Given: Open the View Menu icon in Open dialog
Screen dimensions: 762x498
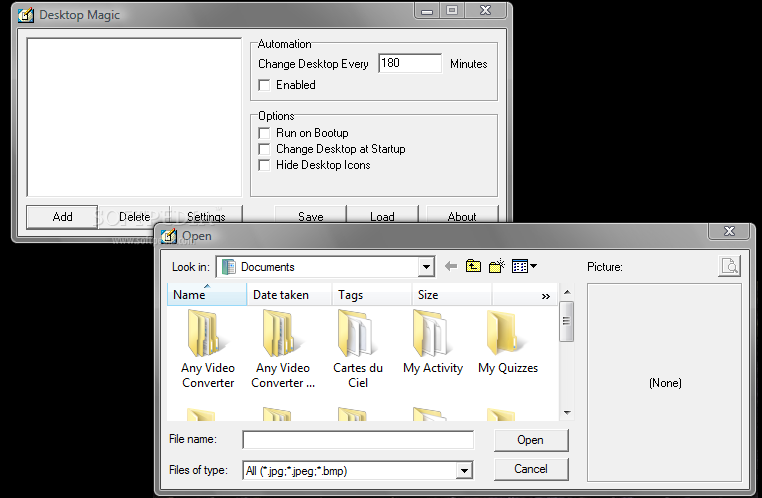Looking at the screenshot, I should tap(524, 266).
